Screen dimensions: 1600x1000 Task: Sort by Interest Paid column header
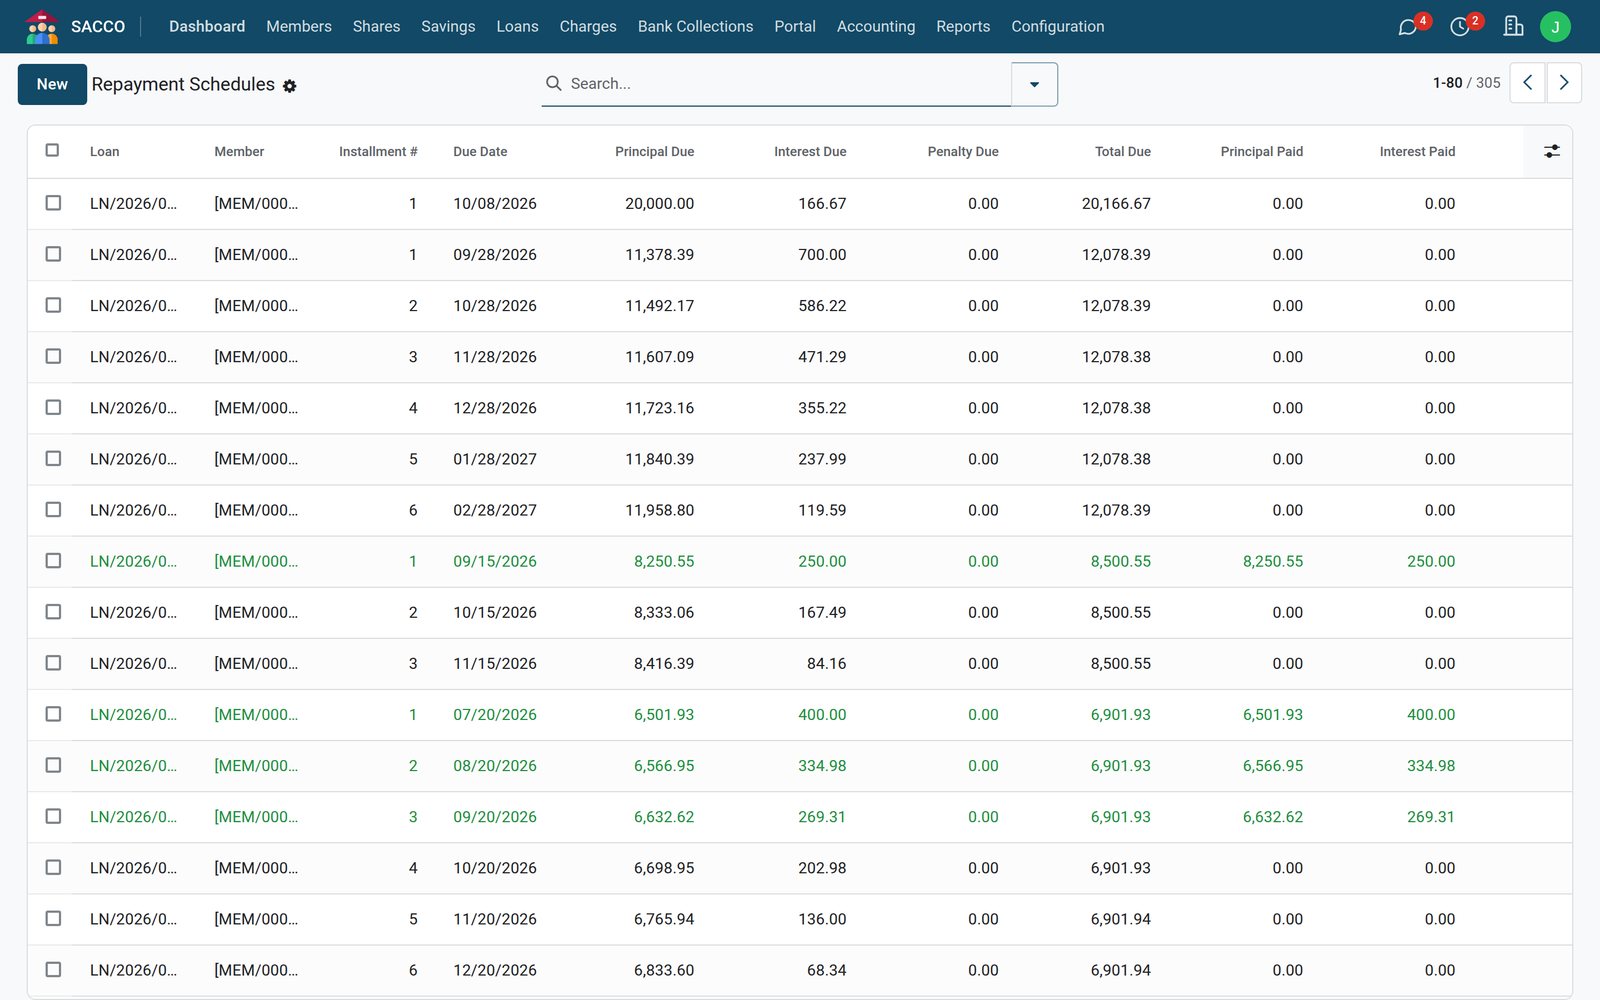coord(1417,152)
